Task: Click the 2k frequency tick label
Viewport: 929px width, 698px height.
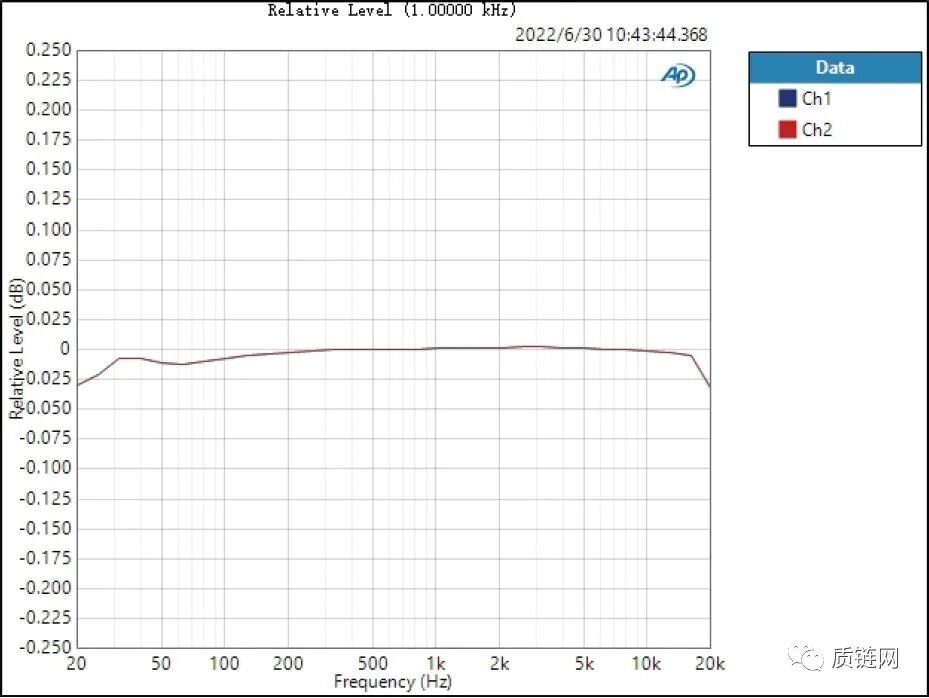Action: tap(499, 663)
